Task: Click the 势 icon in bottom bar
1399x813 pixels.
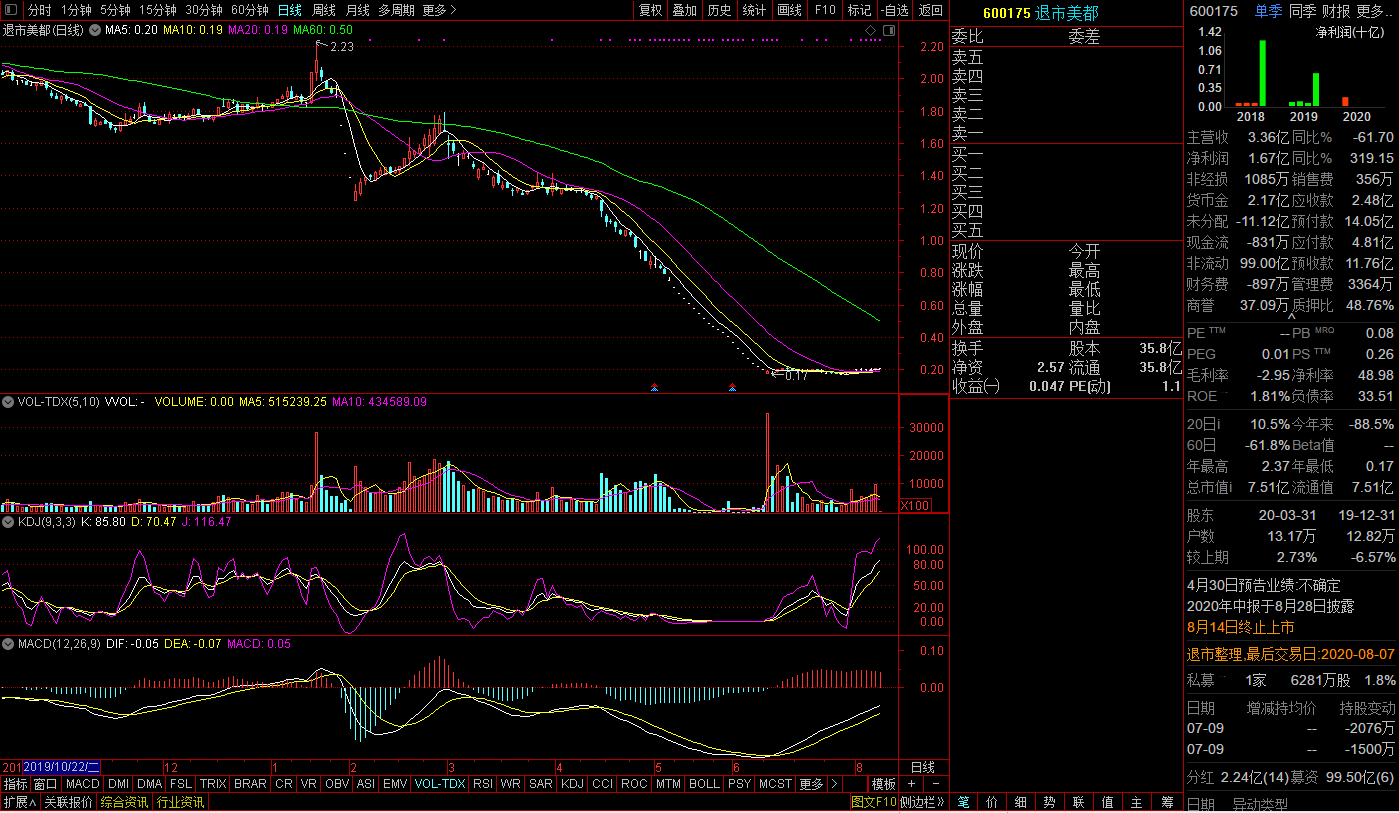Action: click(x=1049, y=802)
